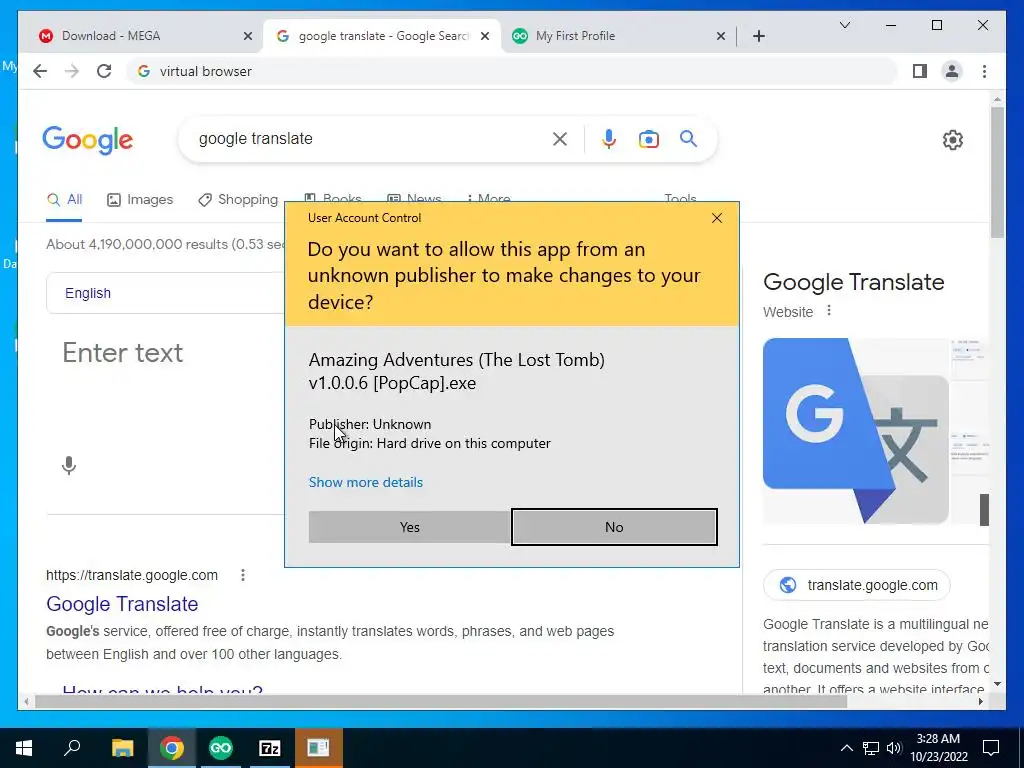
Task: Show hidden system tray icons
Action: (846, 748)
